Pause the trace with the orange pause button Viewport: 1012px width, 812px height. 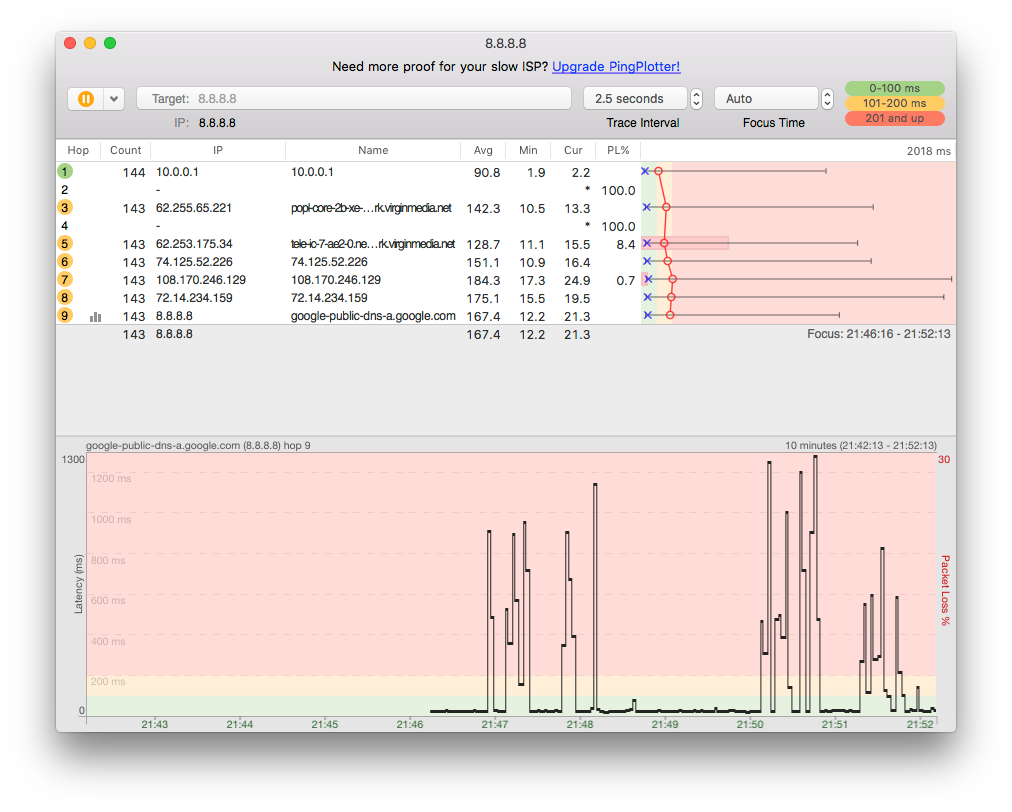pos(86,99)
